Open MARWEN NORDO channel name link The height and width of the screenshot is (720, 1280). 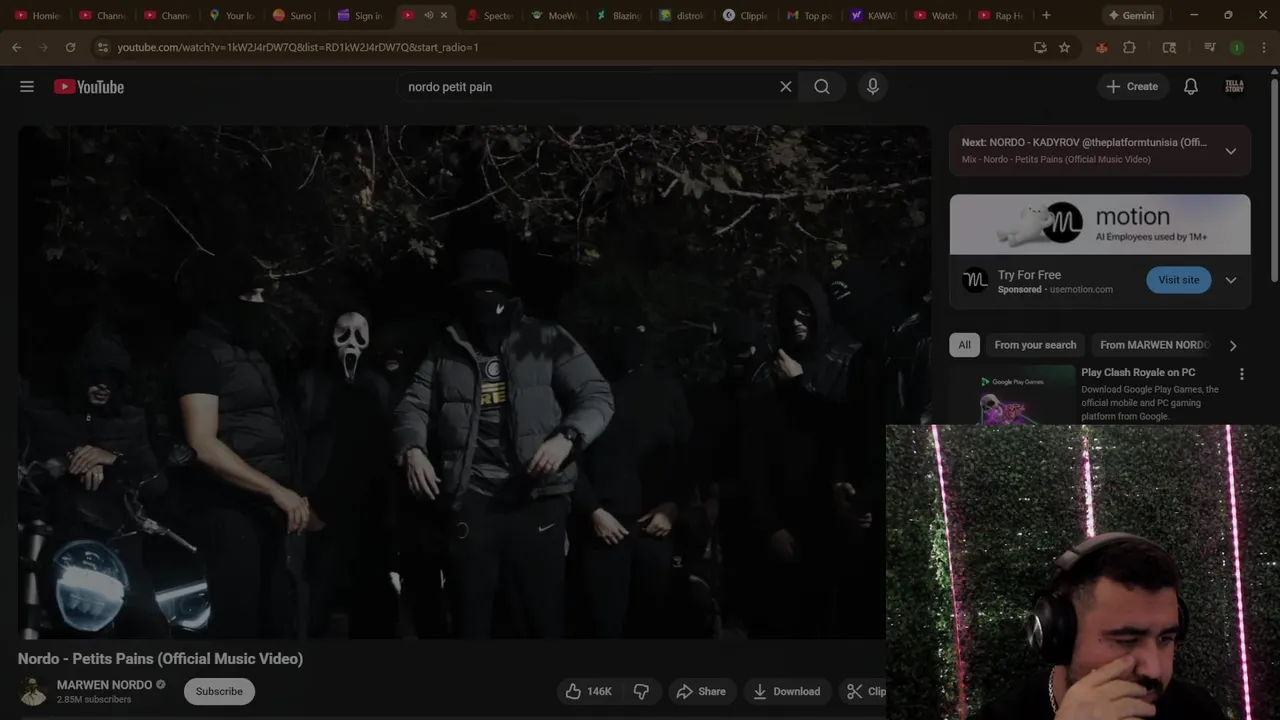(x=105, y=685)
